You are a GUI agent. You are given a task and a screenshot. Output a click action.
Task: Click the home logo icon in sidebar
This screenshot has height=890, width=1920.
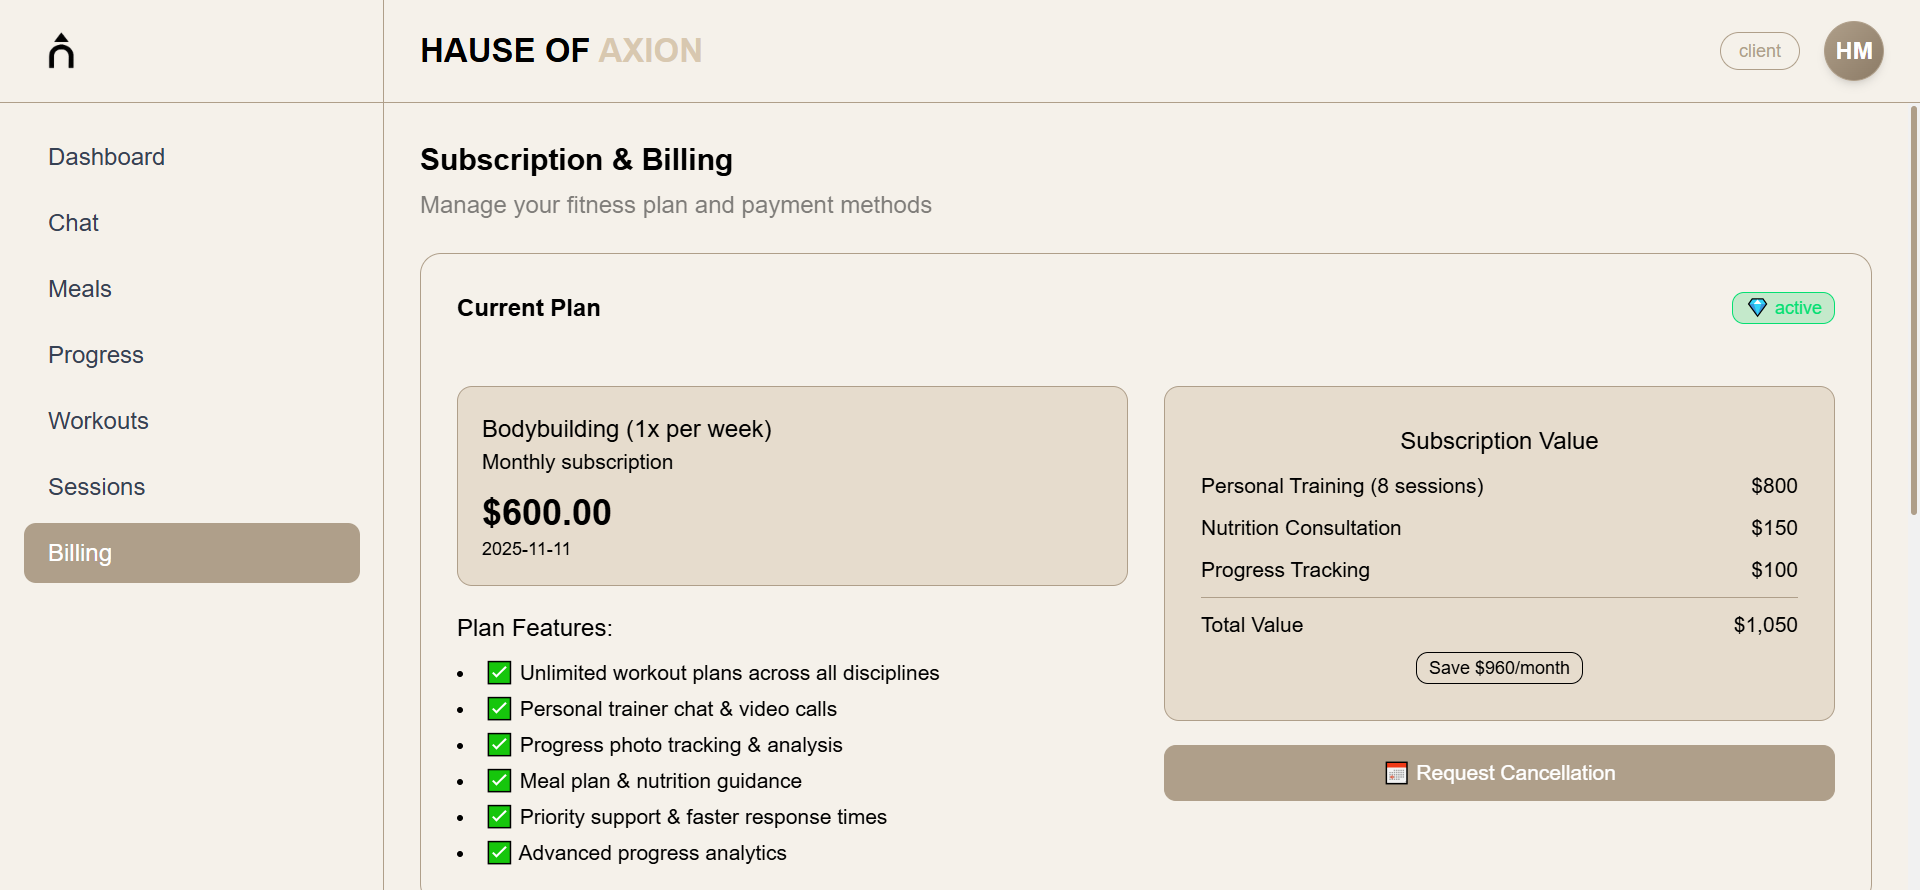click(61, 51)
